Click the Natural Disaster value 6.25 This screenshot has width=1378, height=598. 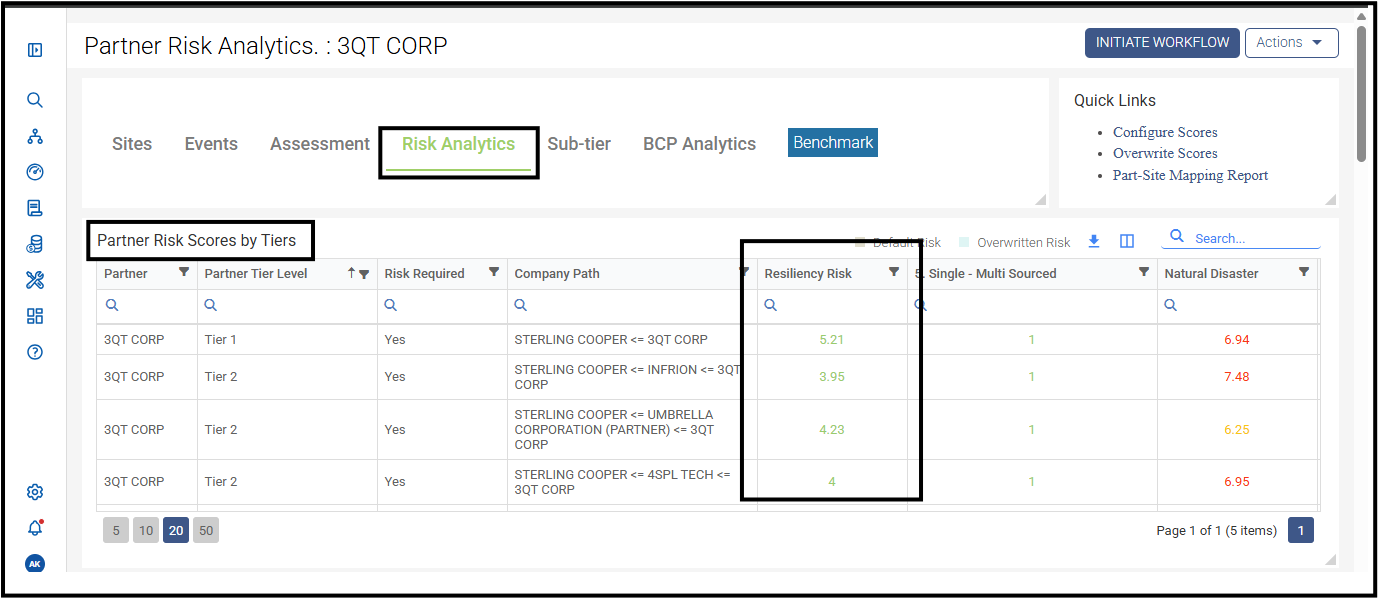coord(1237,430)
